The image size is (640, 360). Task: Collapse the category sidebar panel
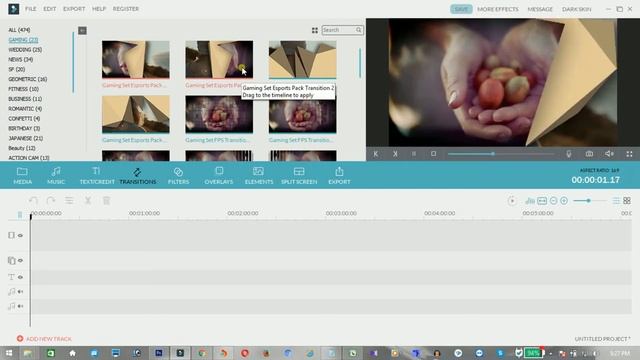coord(82,31)
